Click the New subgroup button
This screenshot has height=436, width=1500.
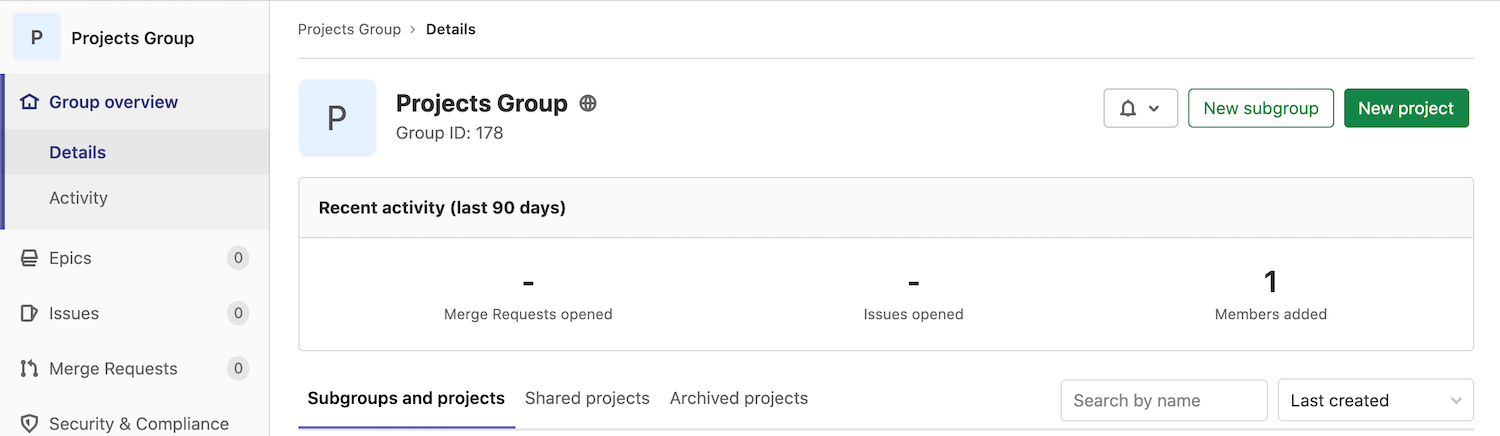[x=1260, y=108]
